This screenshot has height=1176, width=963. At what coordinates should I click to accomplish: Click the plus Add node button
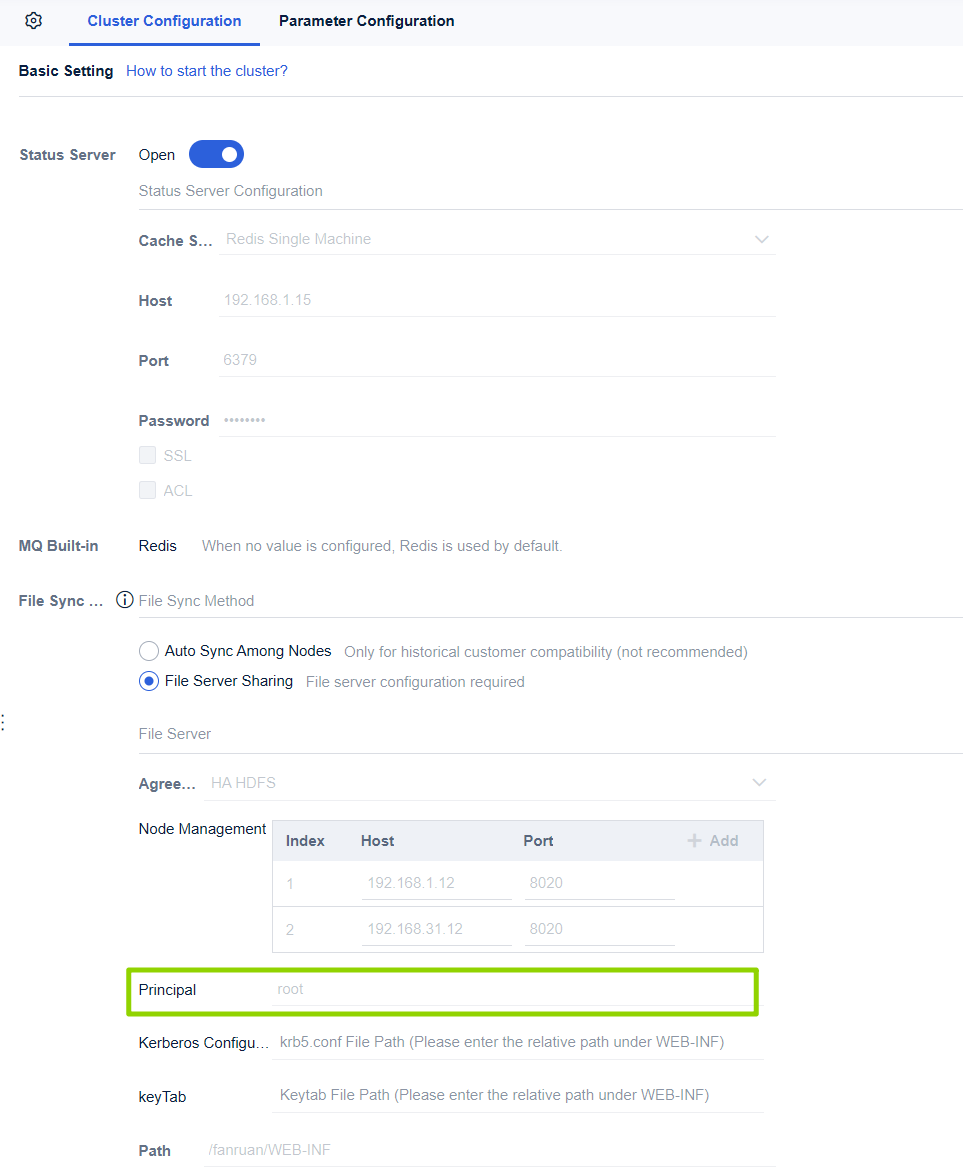tap(712, 841)
